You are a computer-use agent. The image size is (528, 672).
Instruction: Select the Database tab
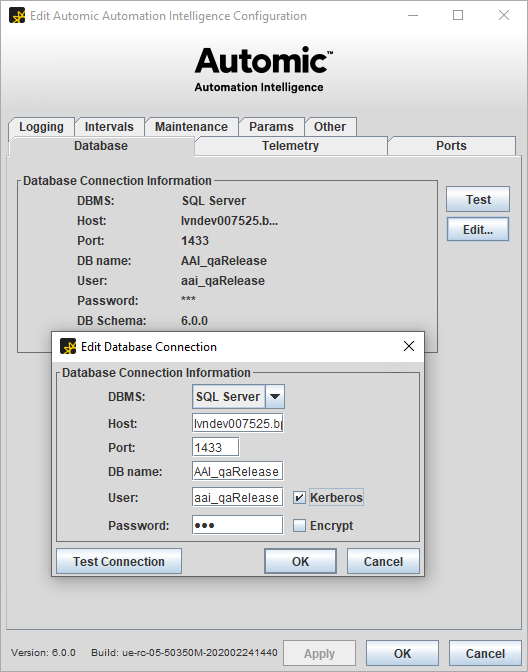coord(101,146)
